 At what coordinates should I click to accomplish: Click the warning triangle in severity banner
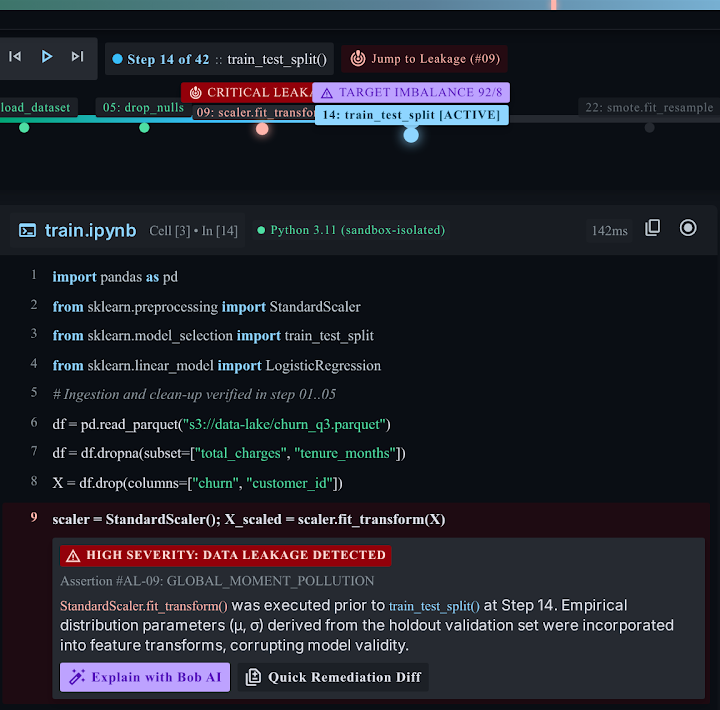coord(73,556)
